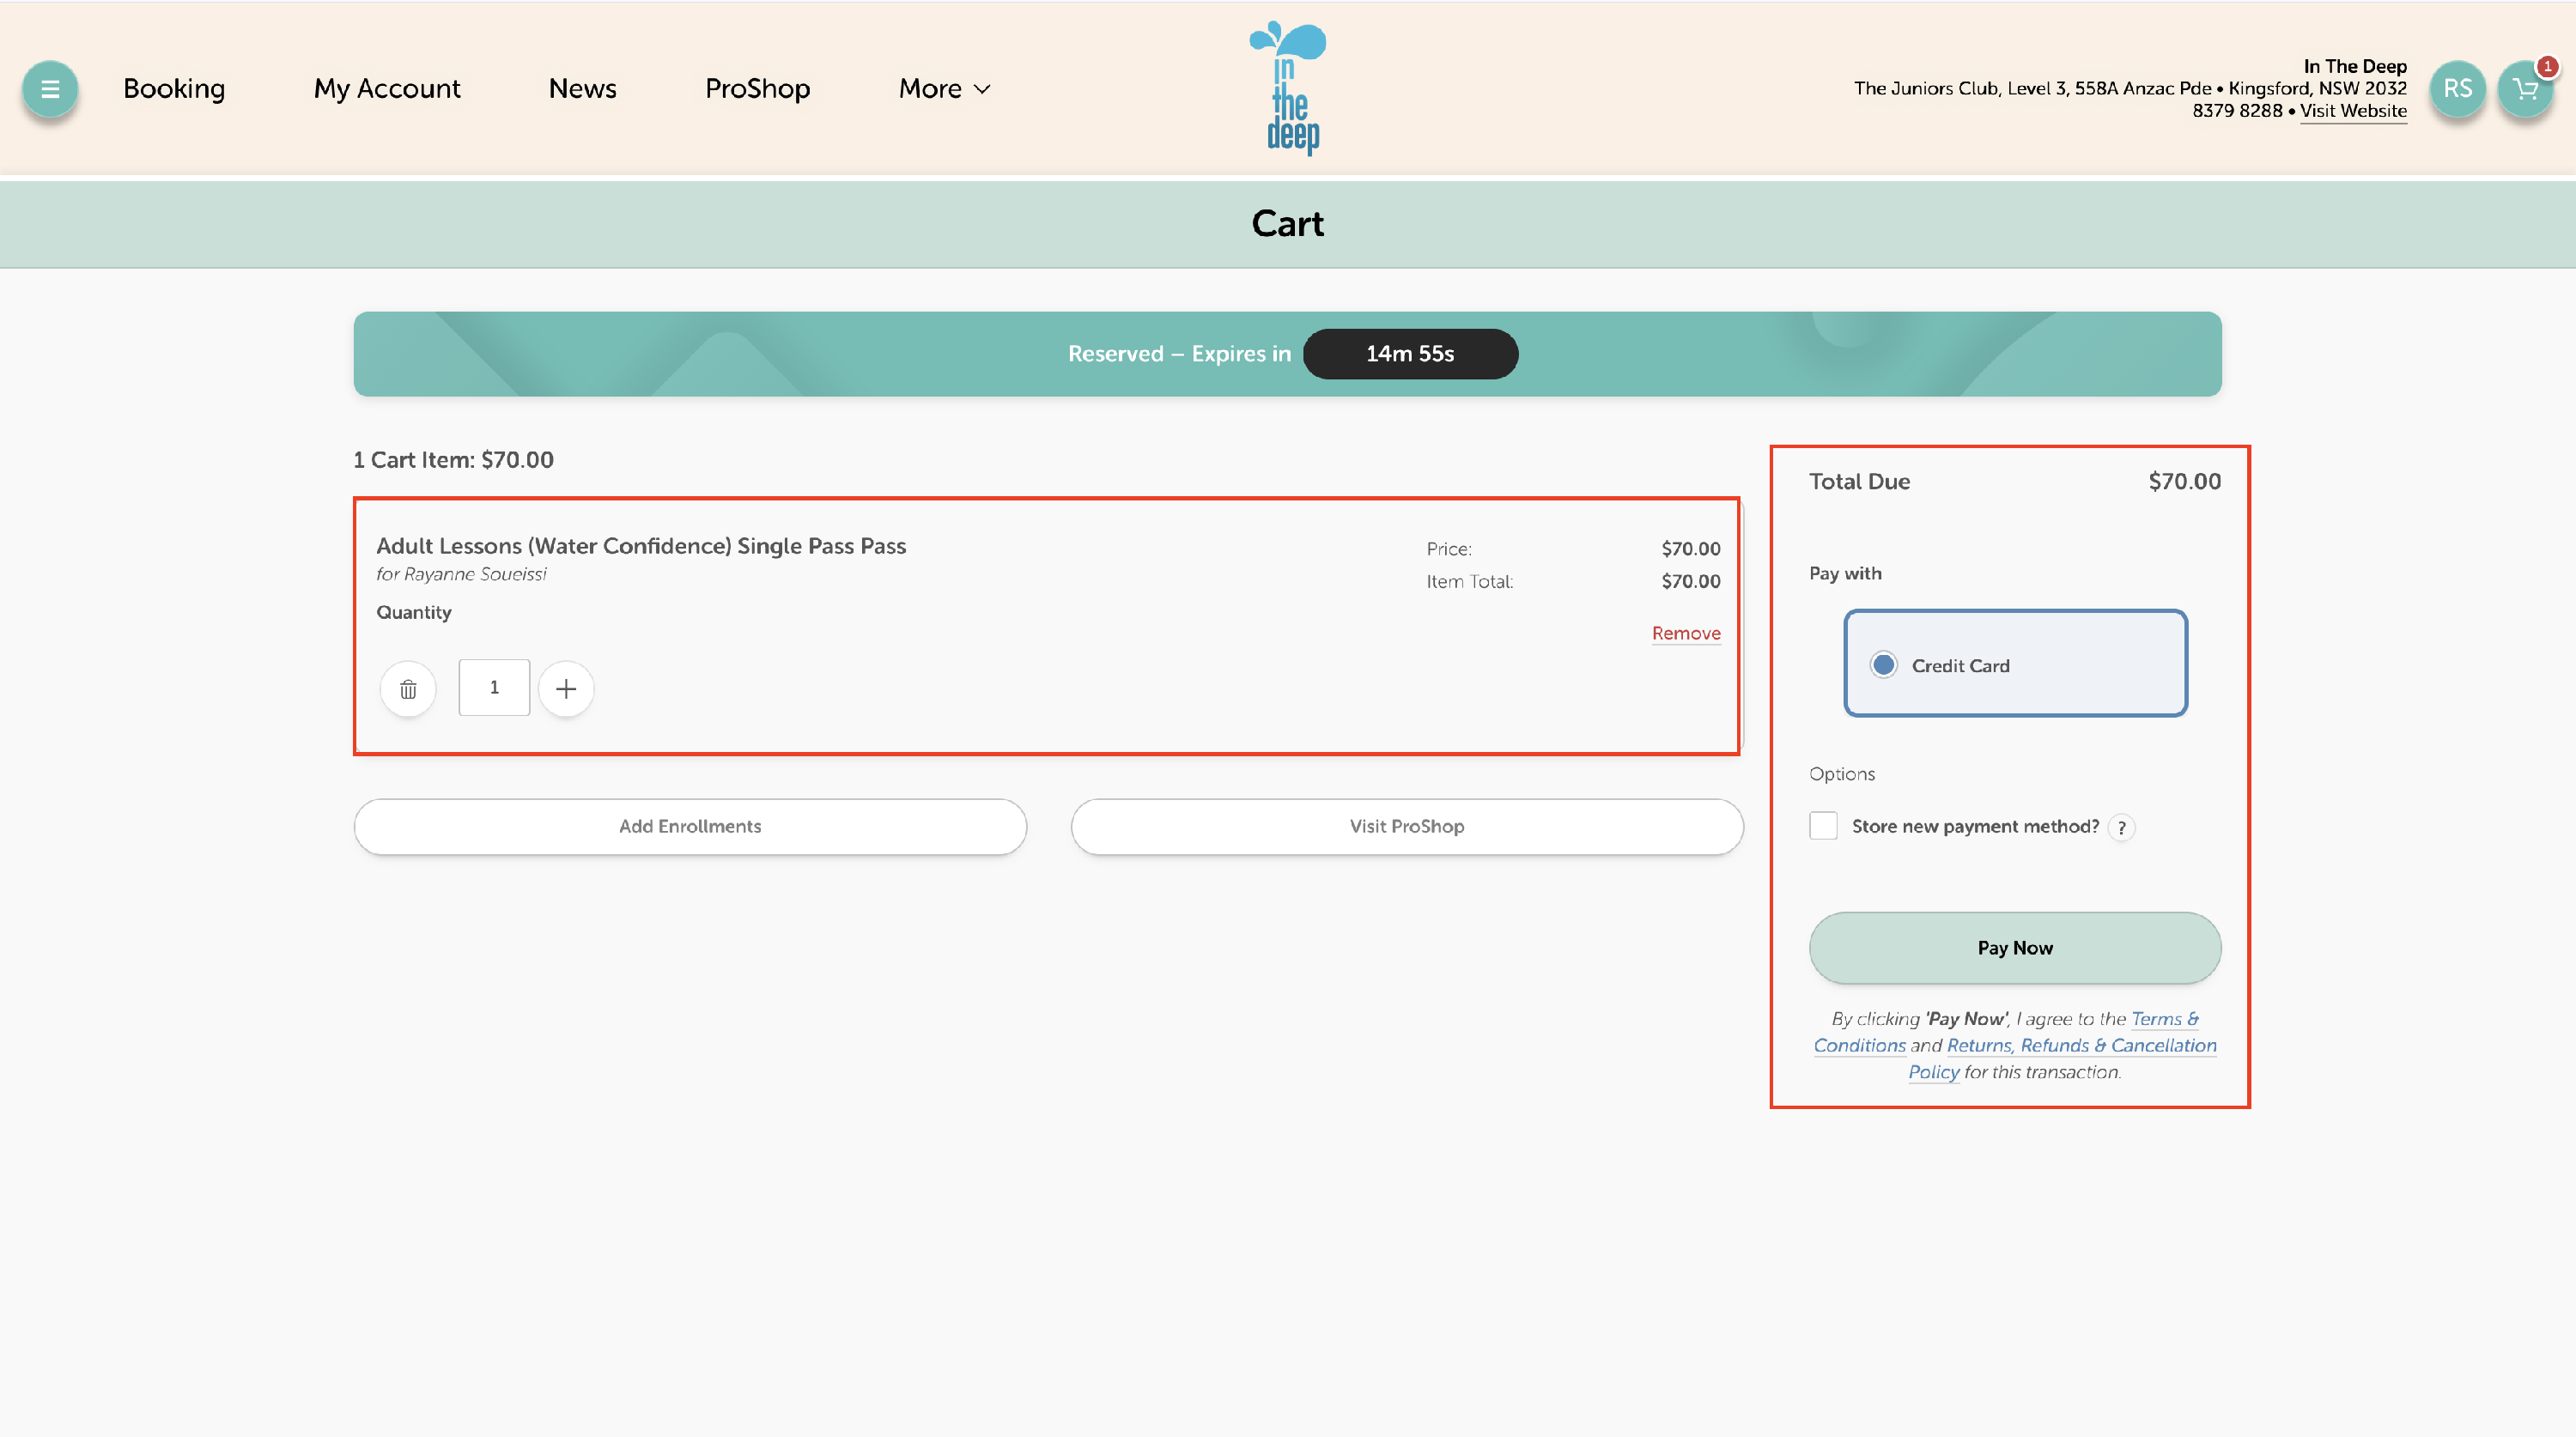Open the Booking menu item
The height and width of the screenshot is (1437, 2576).
tap(174, 89)
